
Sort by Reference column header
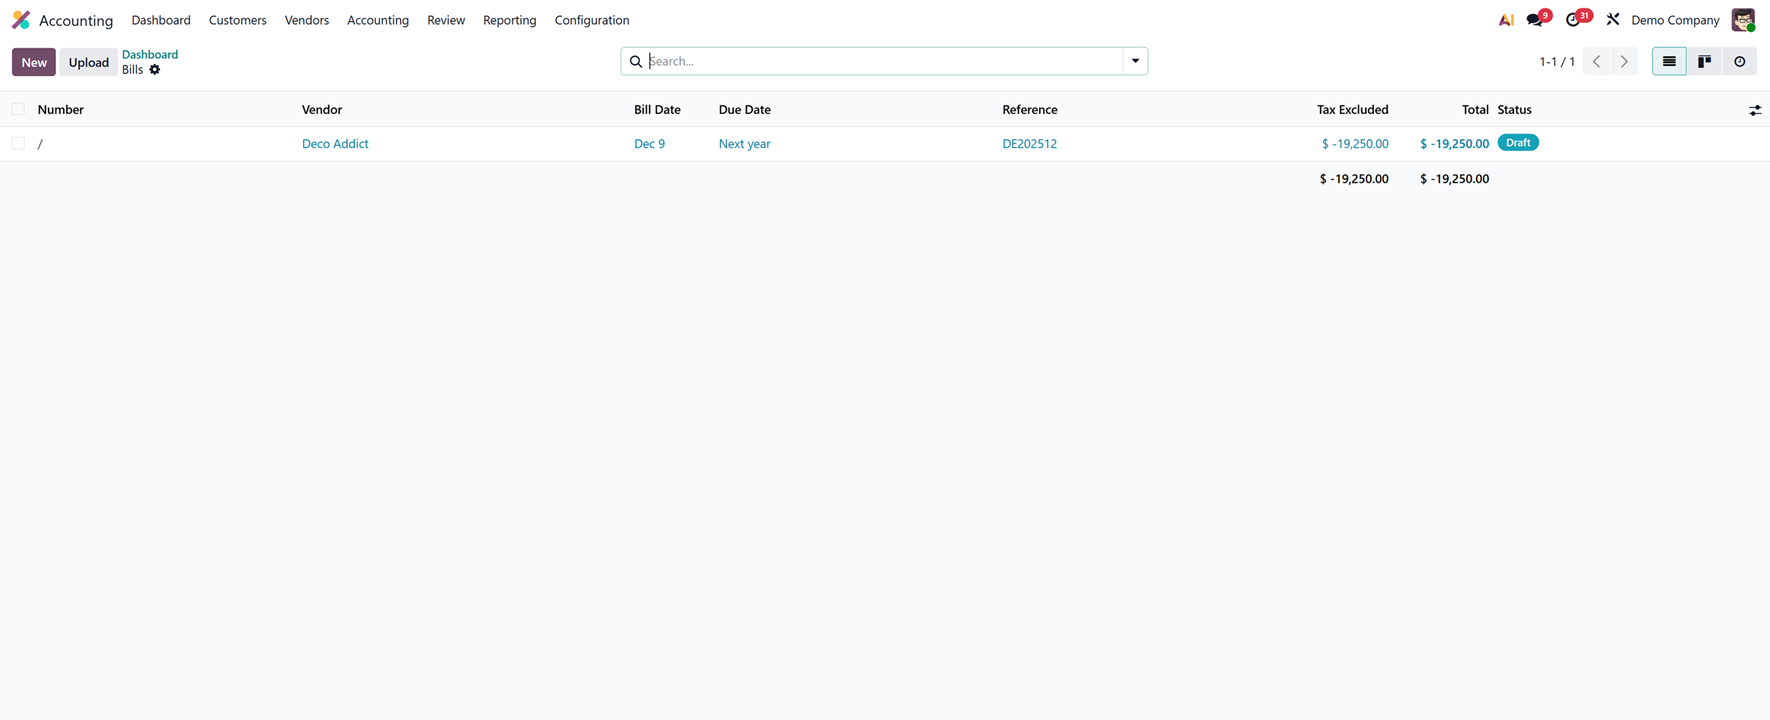(x=1030, y=110)
